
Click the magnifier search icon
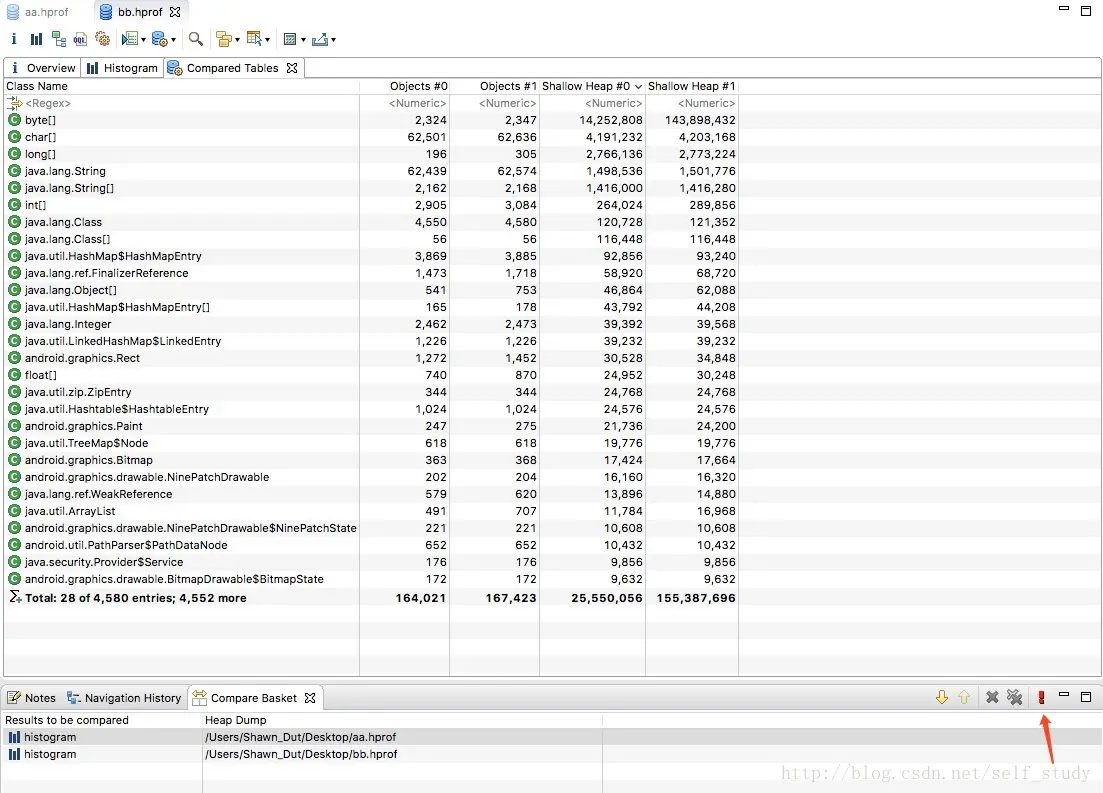(x=196, y=39)
